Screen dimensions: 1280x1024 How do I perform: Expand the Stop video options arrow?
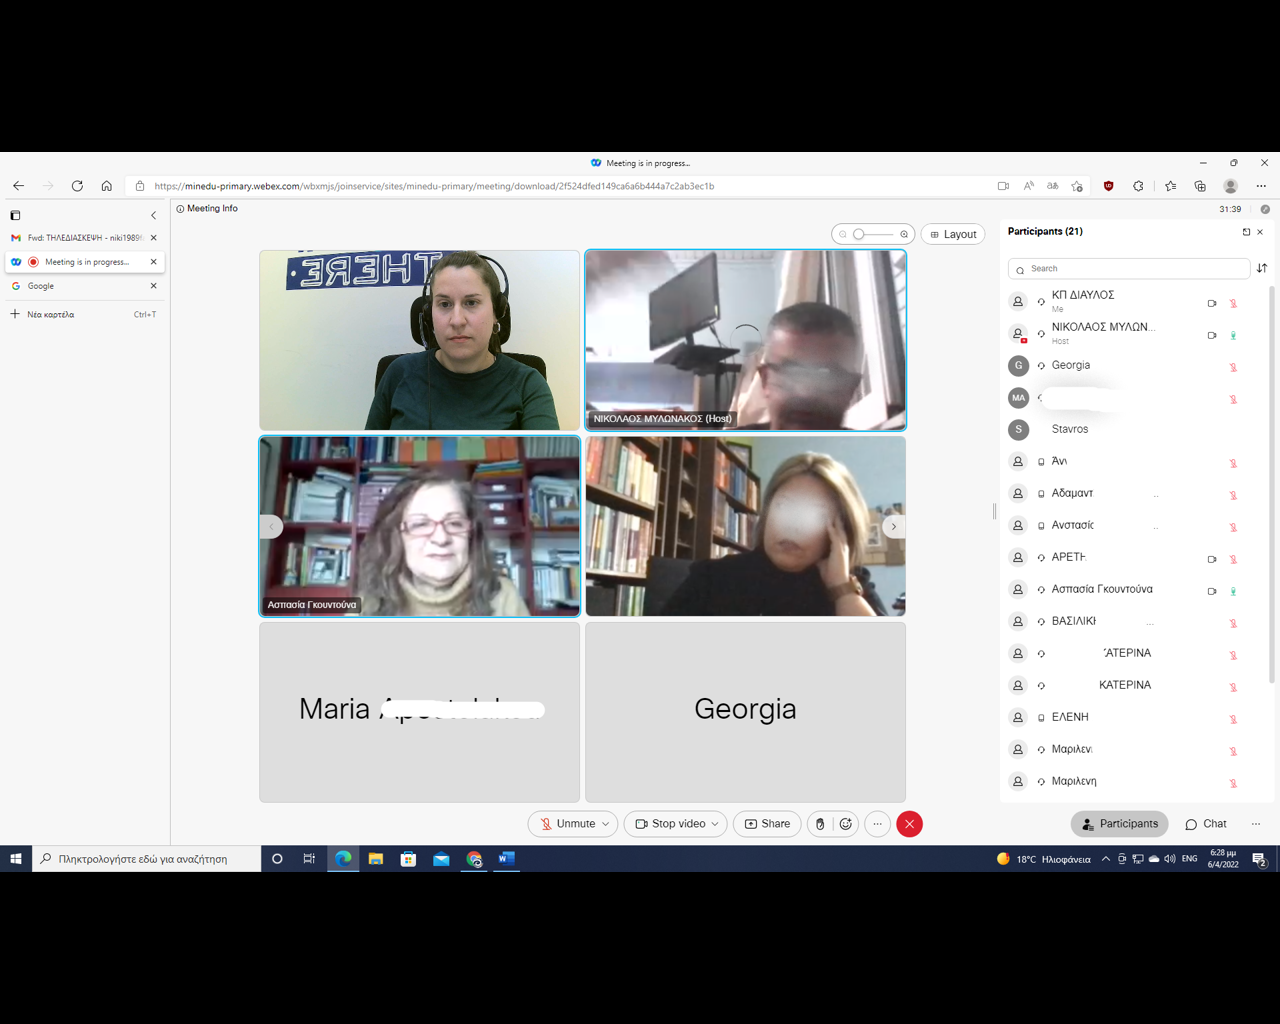[x=715, y=824]
